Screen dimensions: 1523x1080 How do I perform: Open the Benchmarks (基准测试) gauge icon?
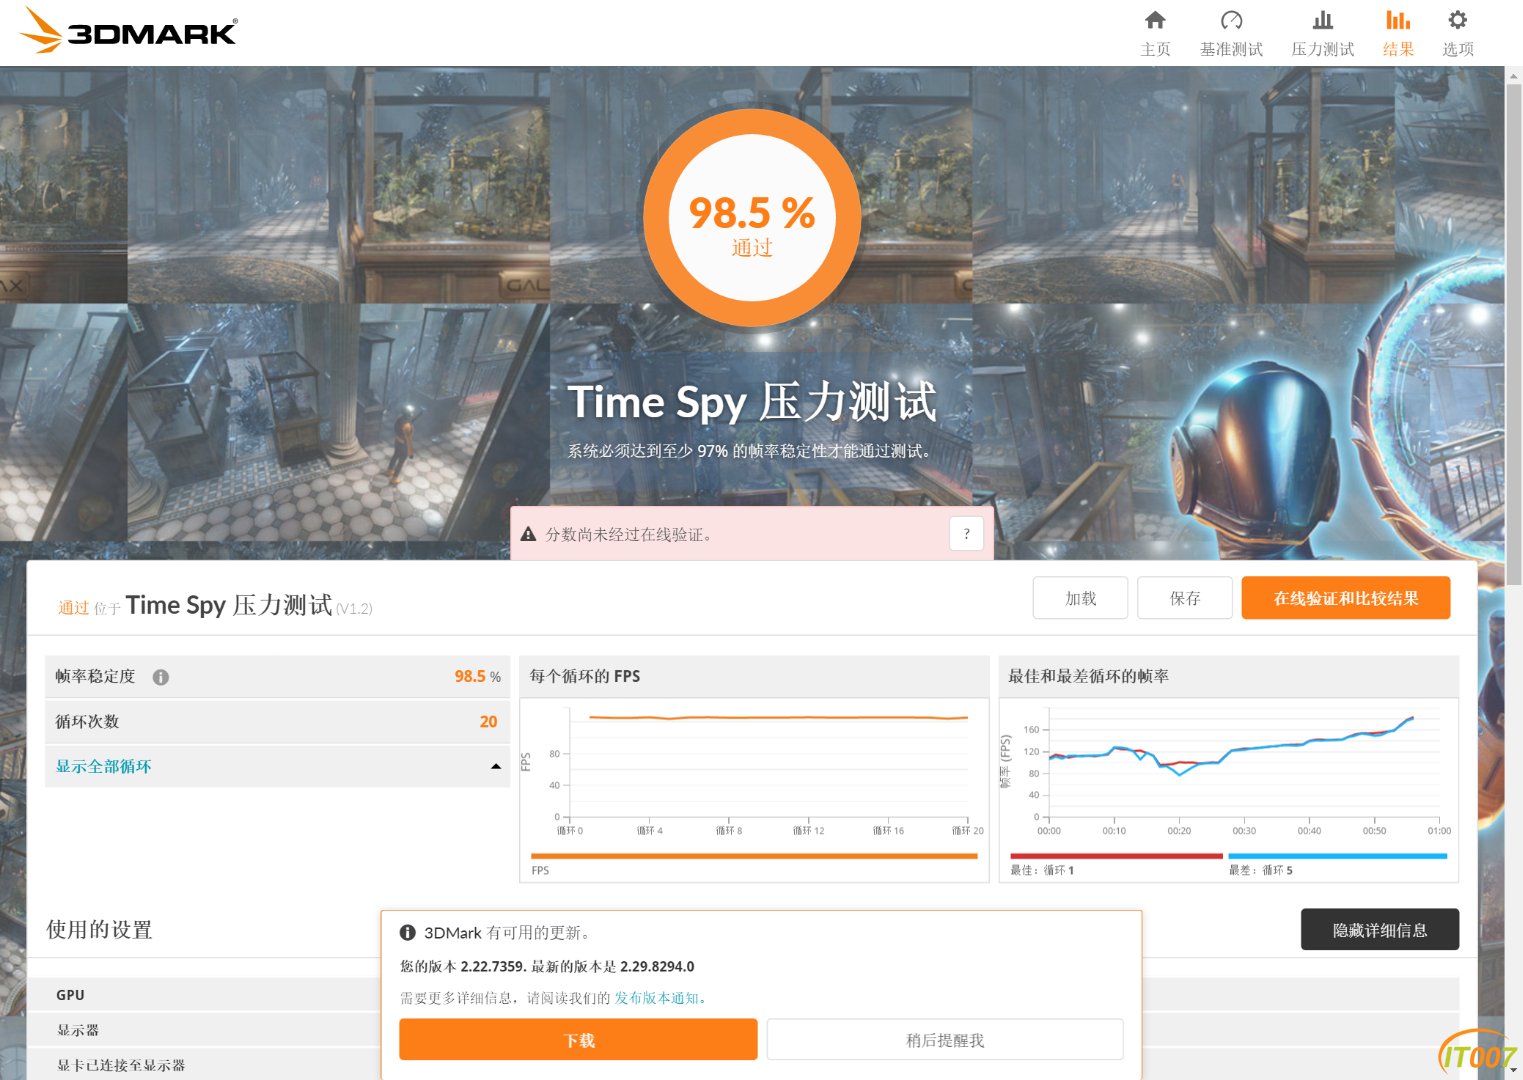1231,21
